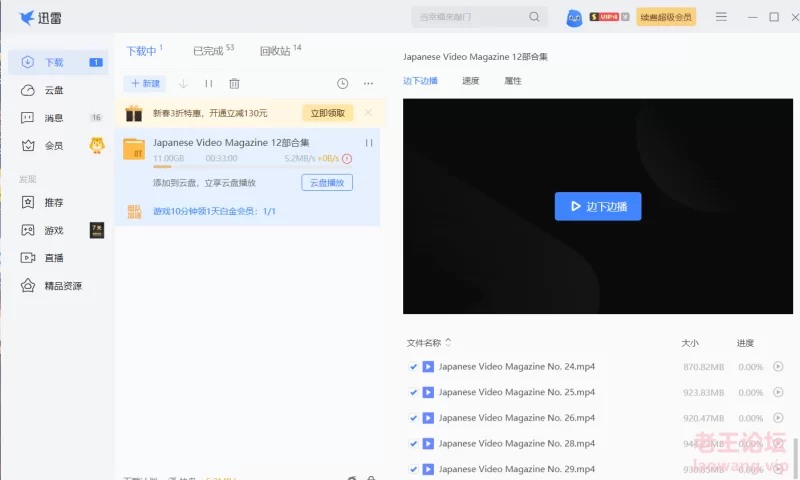Screen dimensions: 800x480
Task: Click the pause all toolbar icon
Action: click(x=209, y=84)
